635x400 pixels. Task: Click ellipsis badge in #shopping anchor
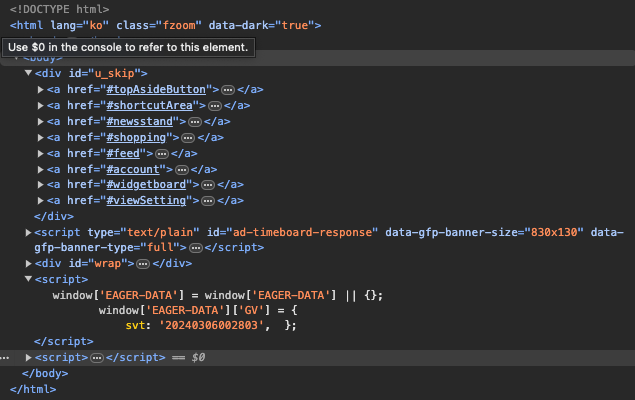(x=188, y=138)
